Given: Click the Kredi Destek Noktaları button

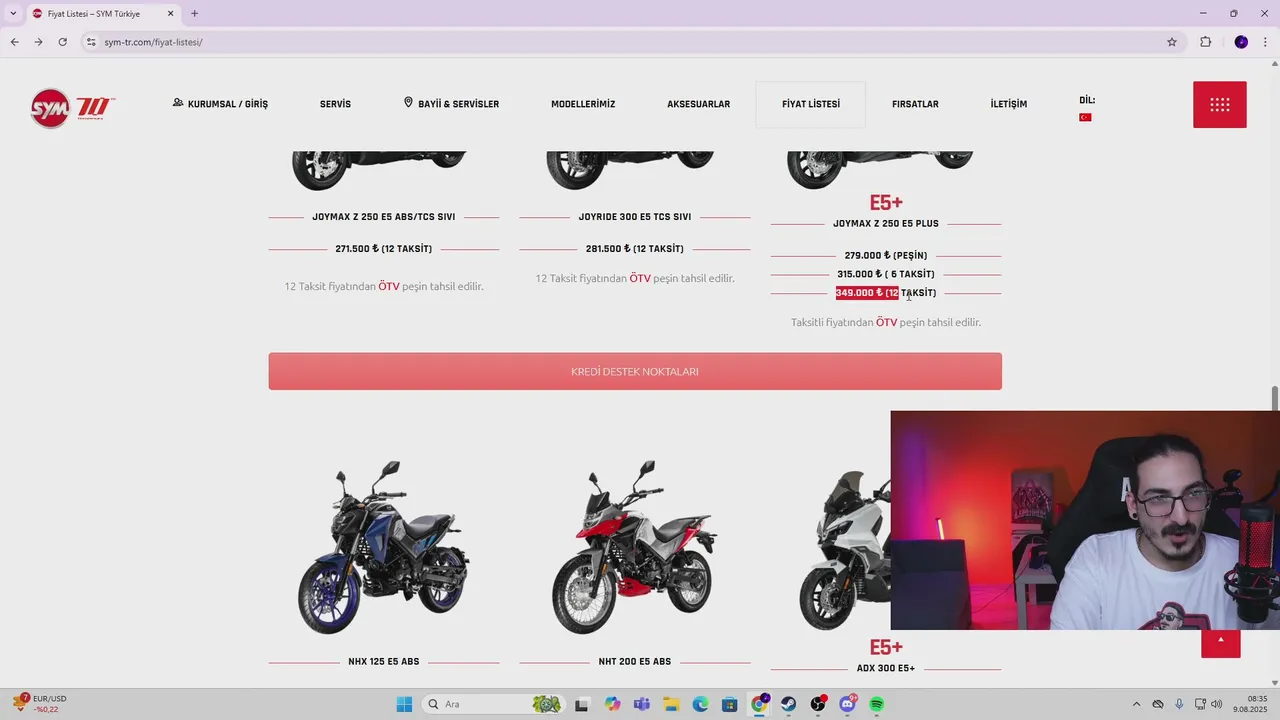Looking at the screenshot, I should (635, 371).
